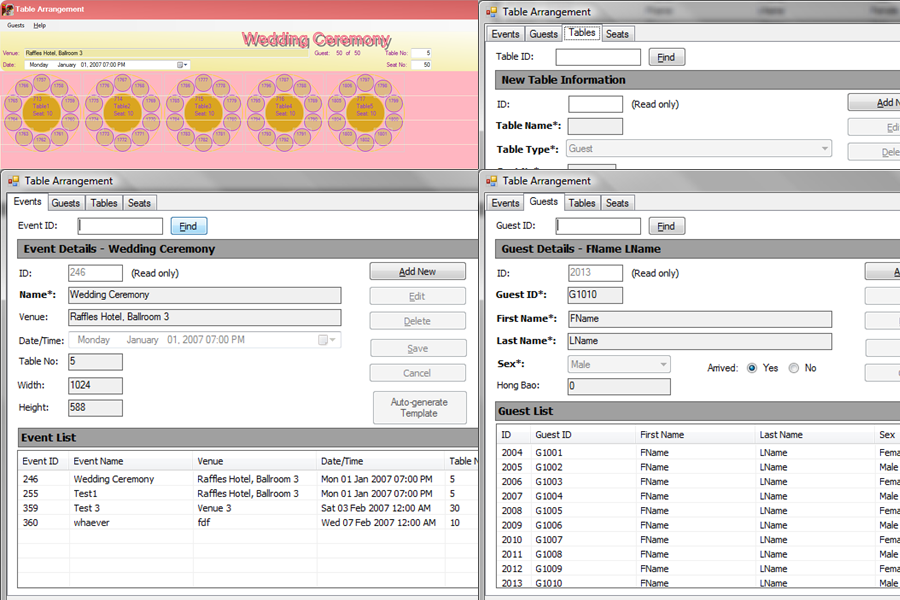Switch to Seats tab in Event window

[139, 203]
